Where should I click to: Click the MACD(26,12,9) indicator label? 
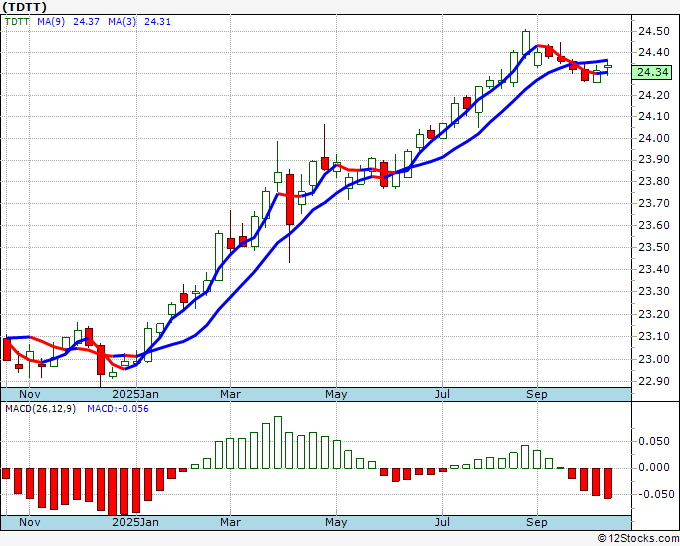point(40,409)
